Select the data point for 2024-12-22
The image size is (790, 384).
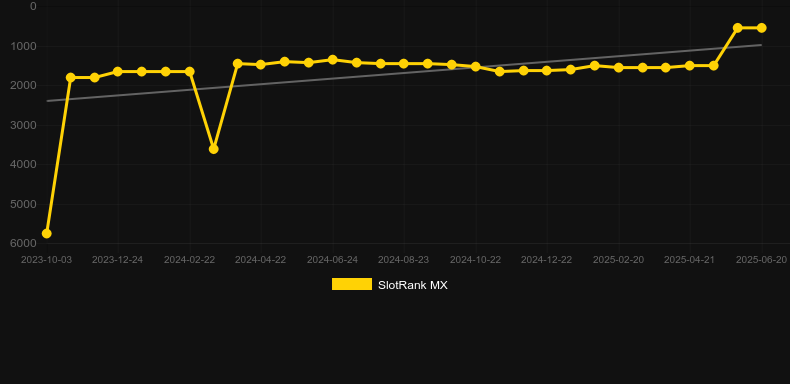547,71
